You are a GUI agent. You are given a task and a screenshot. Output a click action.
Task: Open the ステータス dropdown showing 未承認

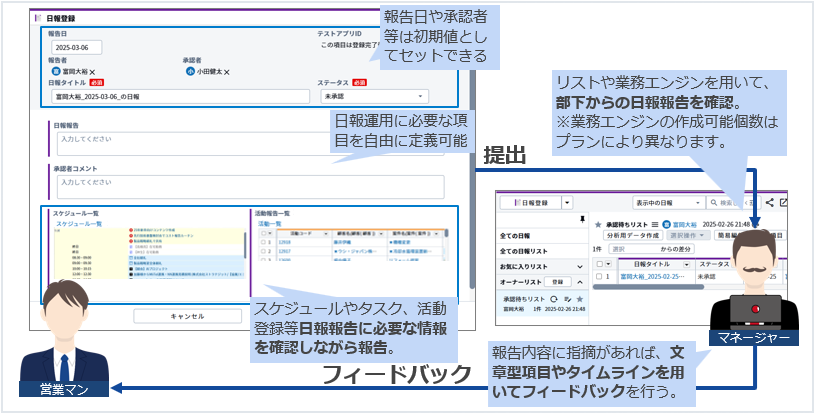click(x=373, y=97)
